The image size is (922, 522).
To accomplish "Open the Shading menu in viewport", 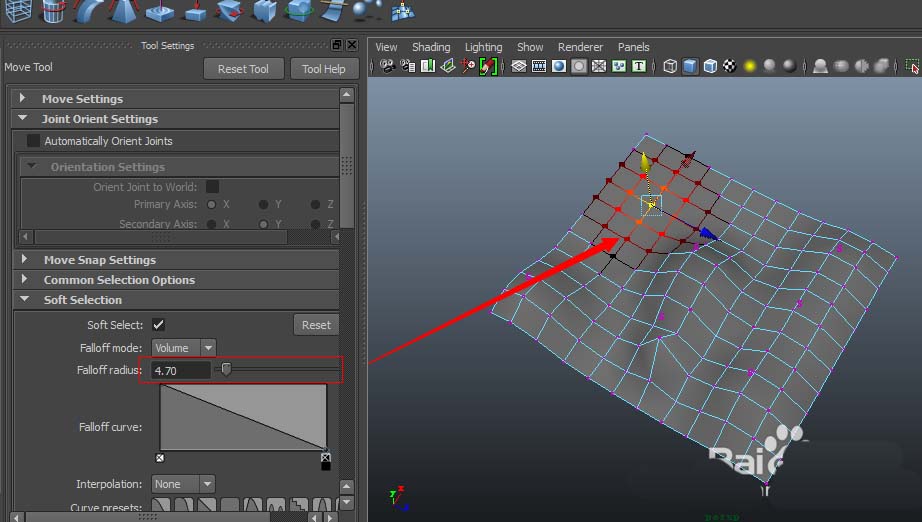I will tap(431, 47).
